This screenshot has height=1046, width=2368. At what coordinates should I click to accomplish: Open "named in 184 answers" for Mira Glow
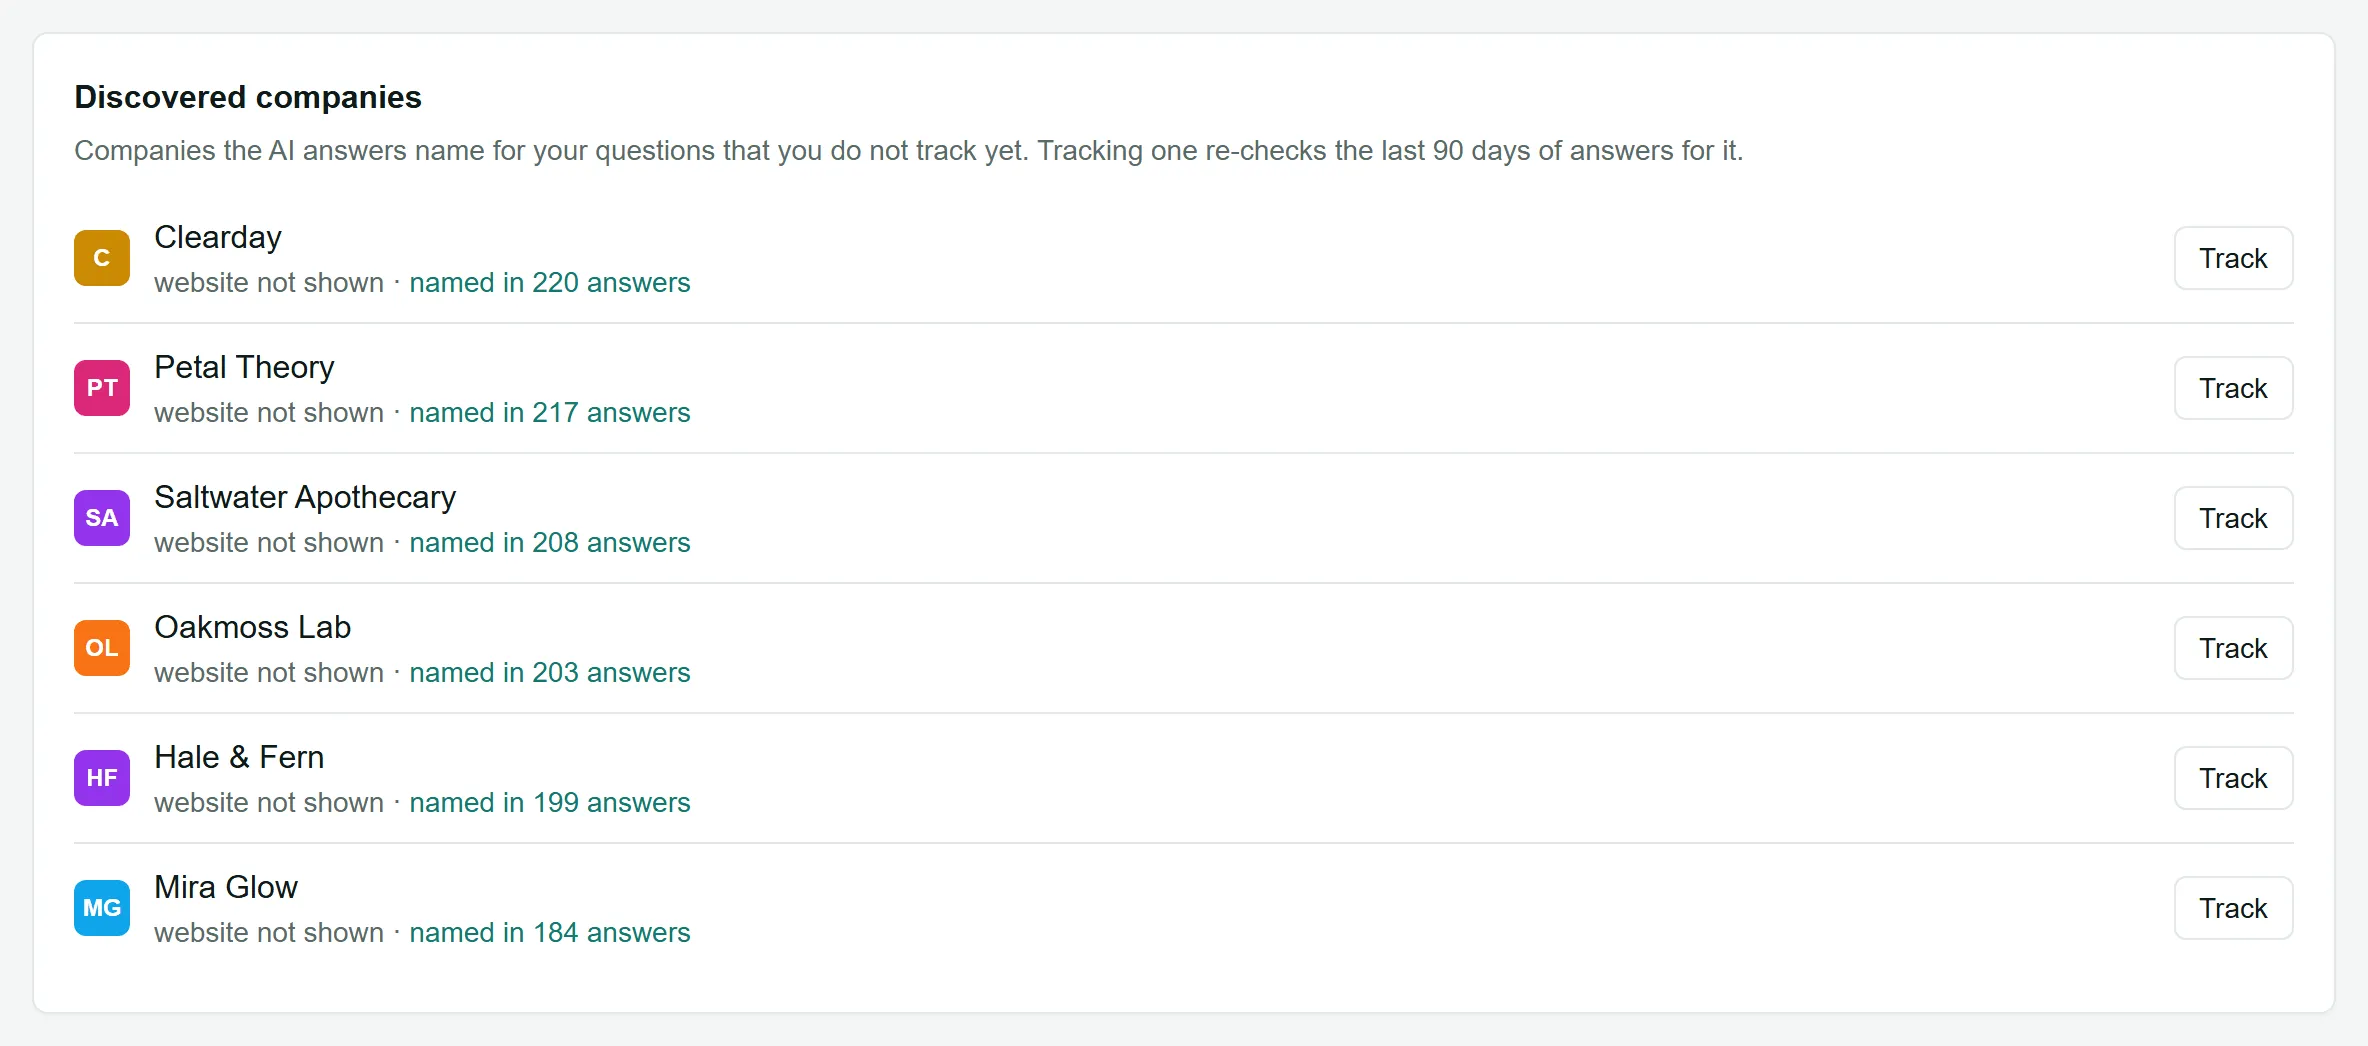(550, 933)
